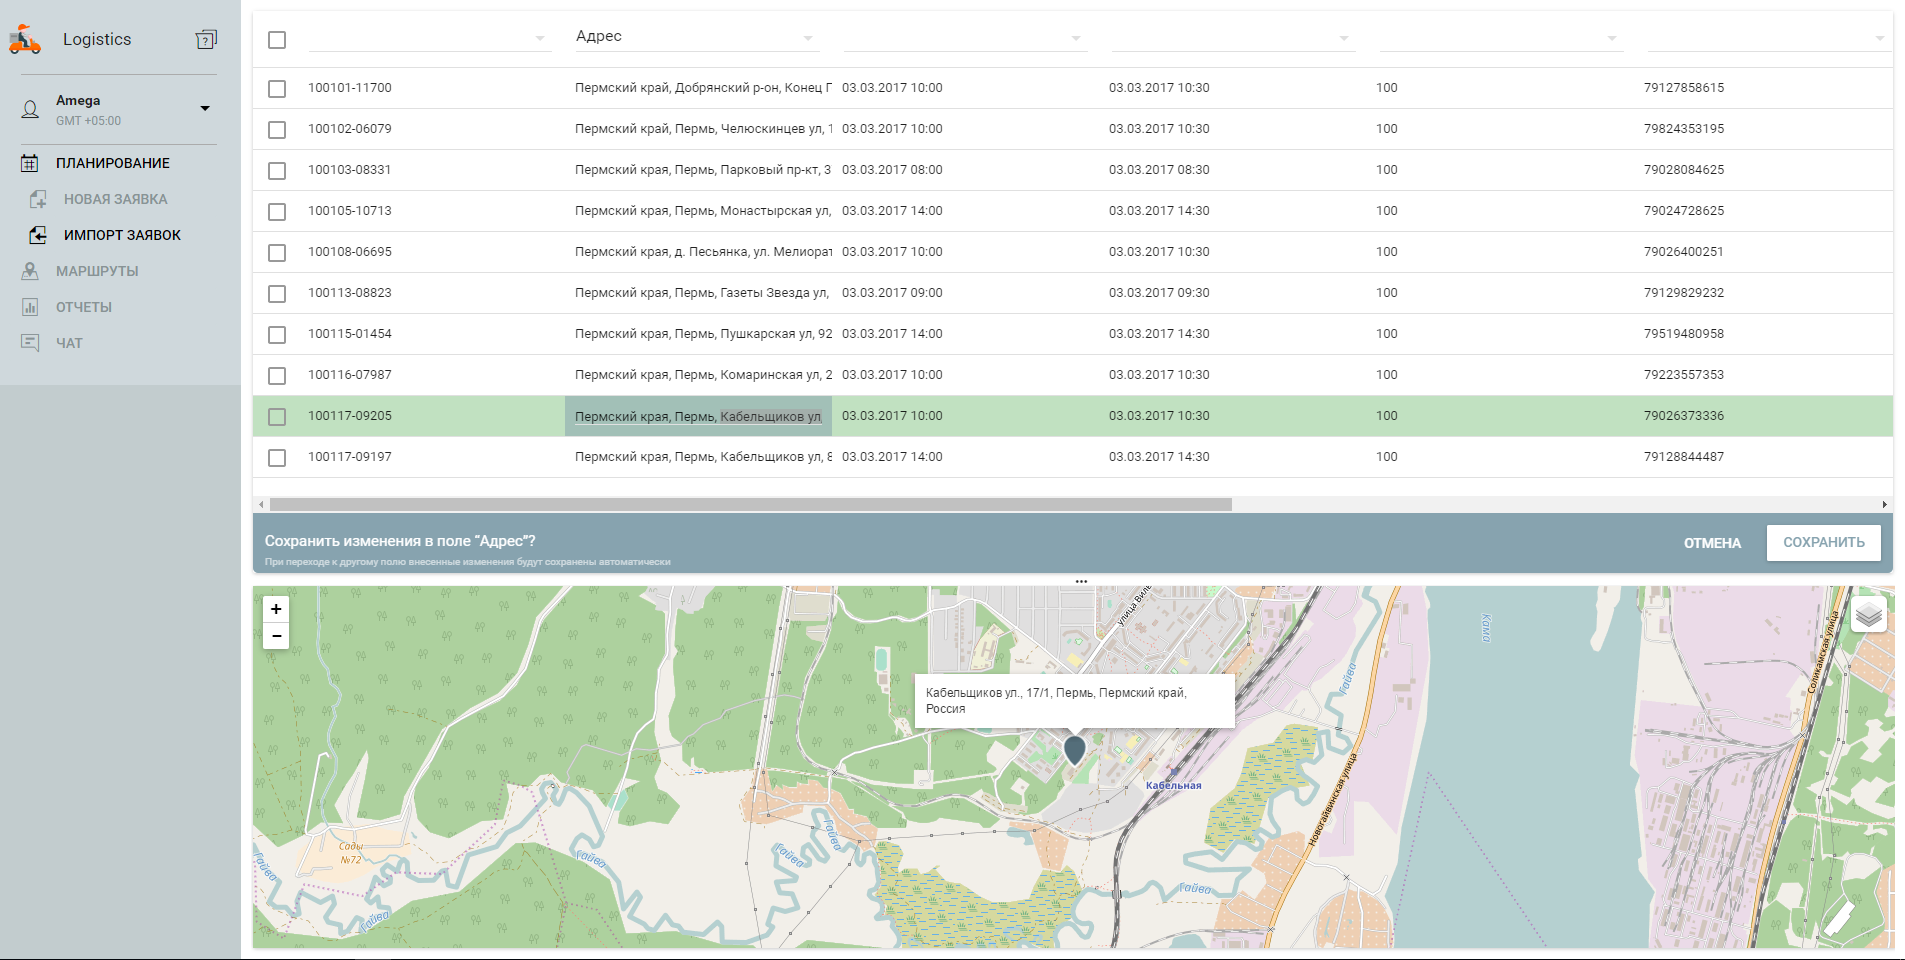
Task: Zoom in on the map
Action: pos(276,609)
